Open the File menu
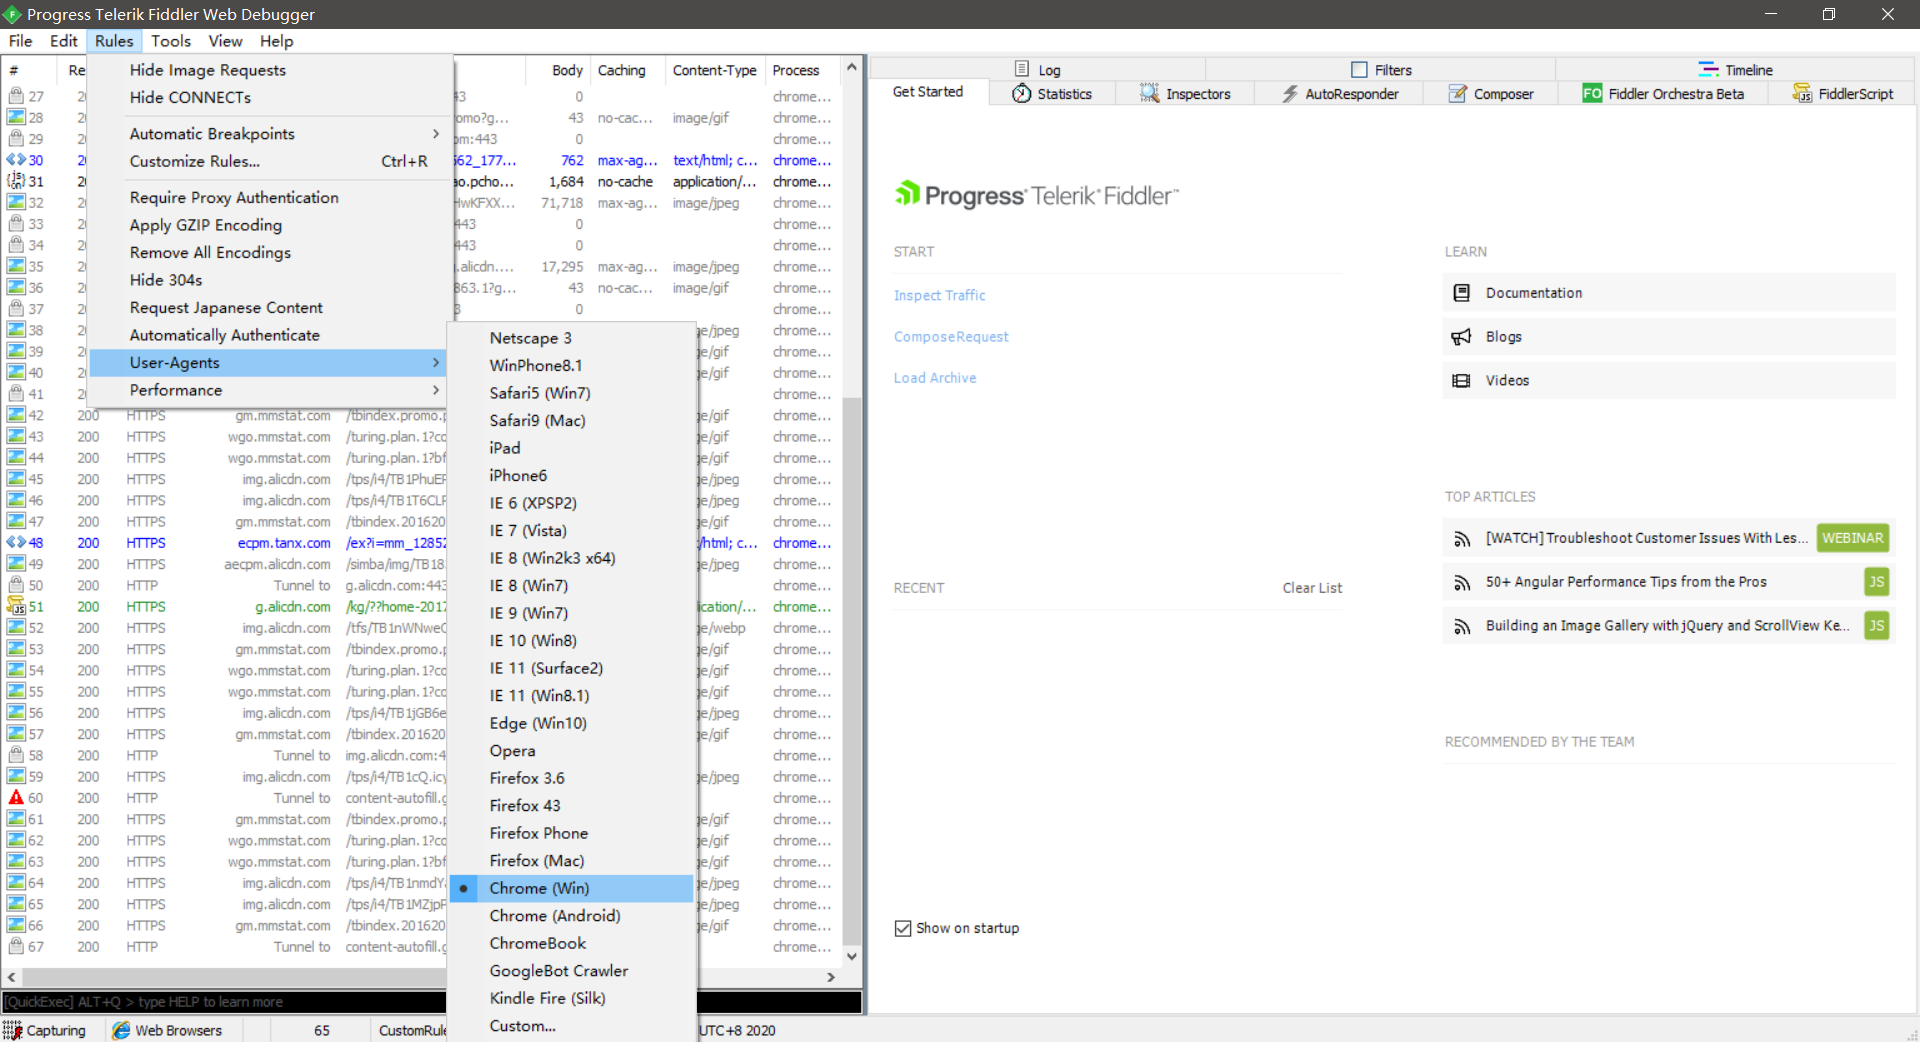The image size is (1920, 1042). pyautogui.click(x=20, y=41)
